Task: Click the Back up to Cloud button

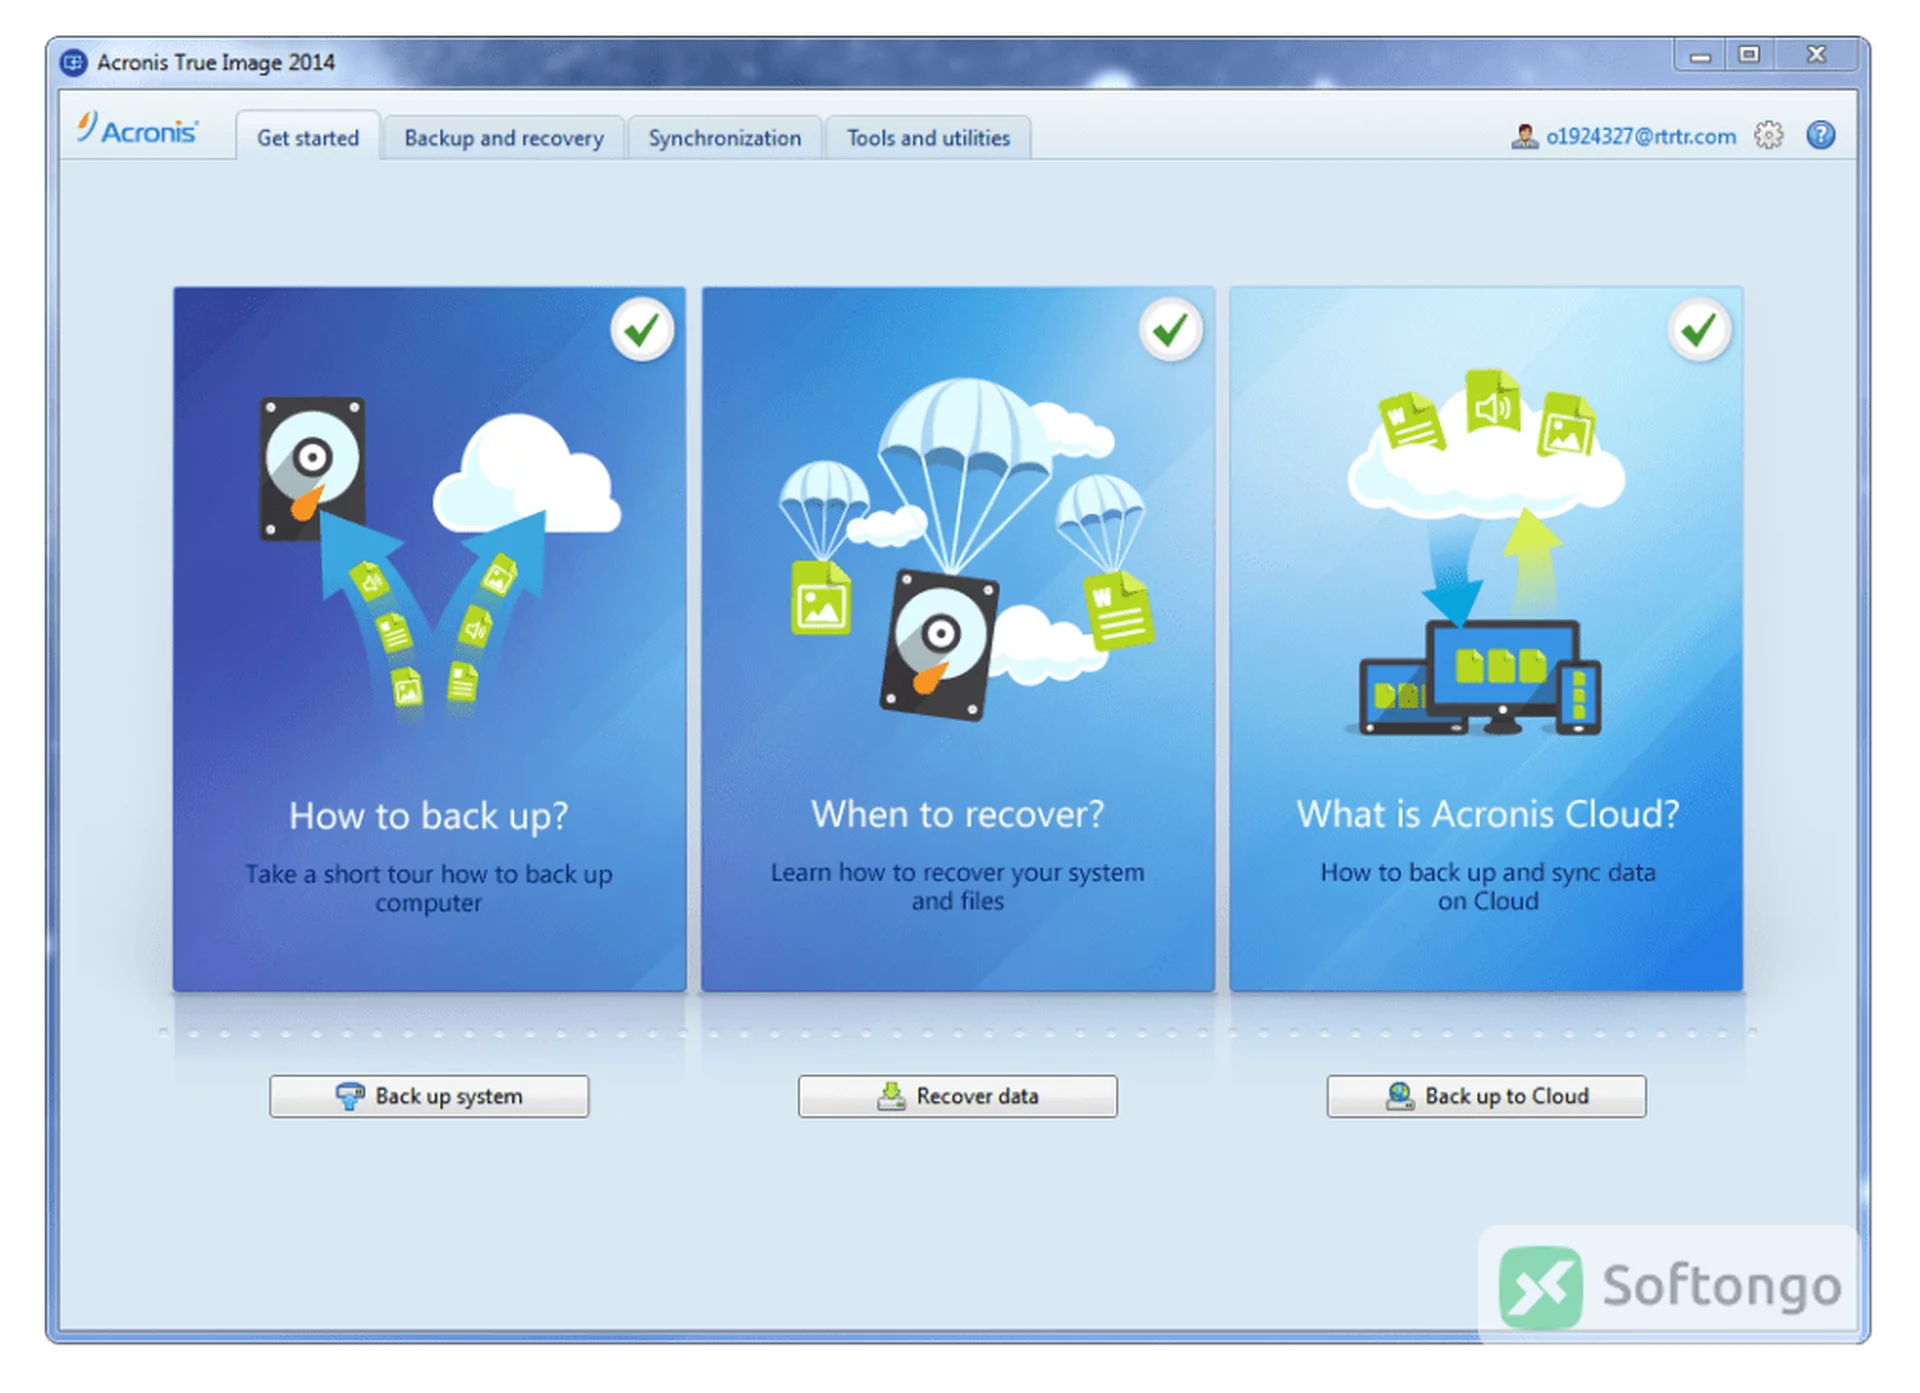Action: [x=1486, y=1096]
